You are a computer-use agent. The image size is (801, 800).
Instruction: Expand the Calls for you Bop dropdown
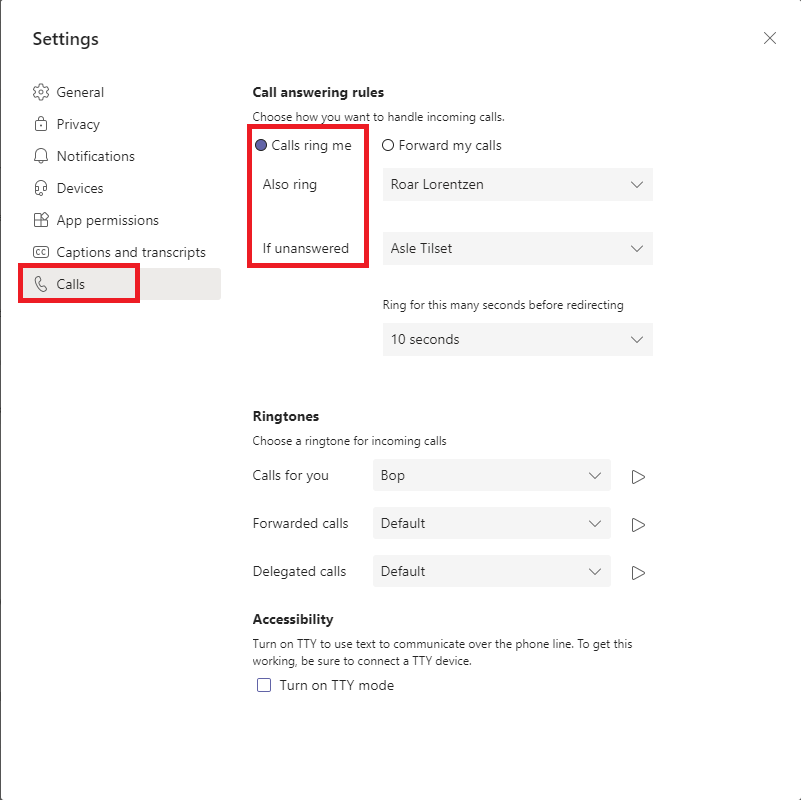pyautogui.click(x=491, y=475)
